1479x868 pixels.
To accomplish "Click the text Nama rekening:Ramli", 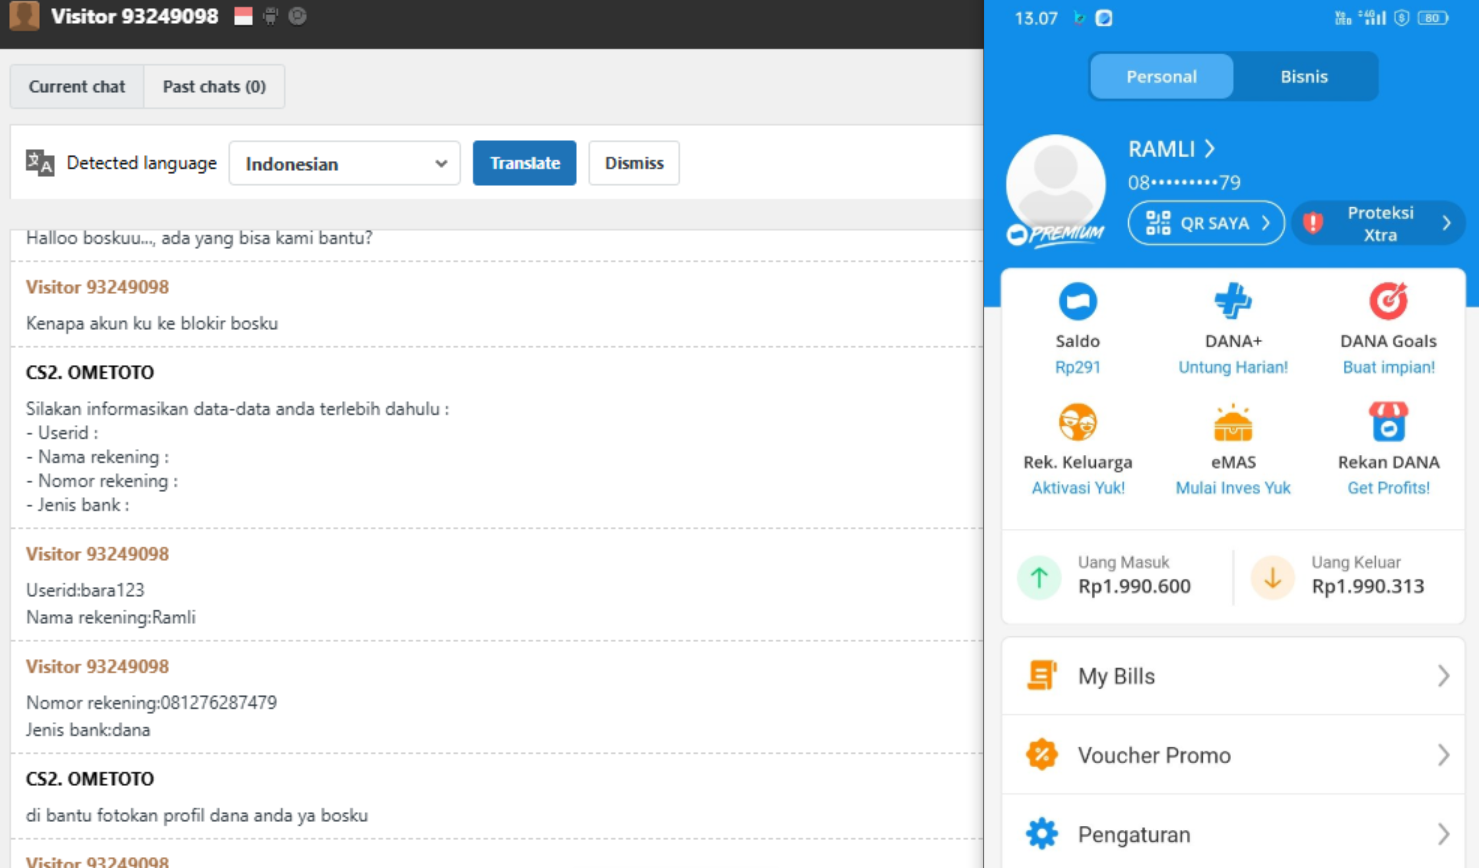I will point(111,617).
